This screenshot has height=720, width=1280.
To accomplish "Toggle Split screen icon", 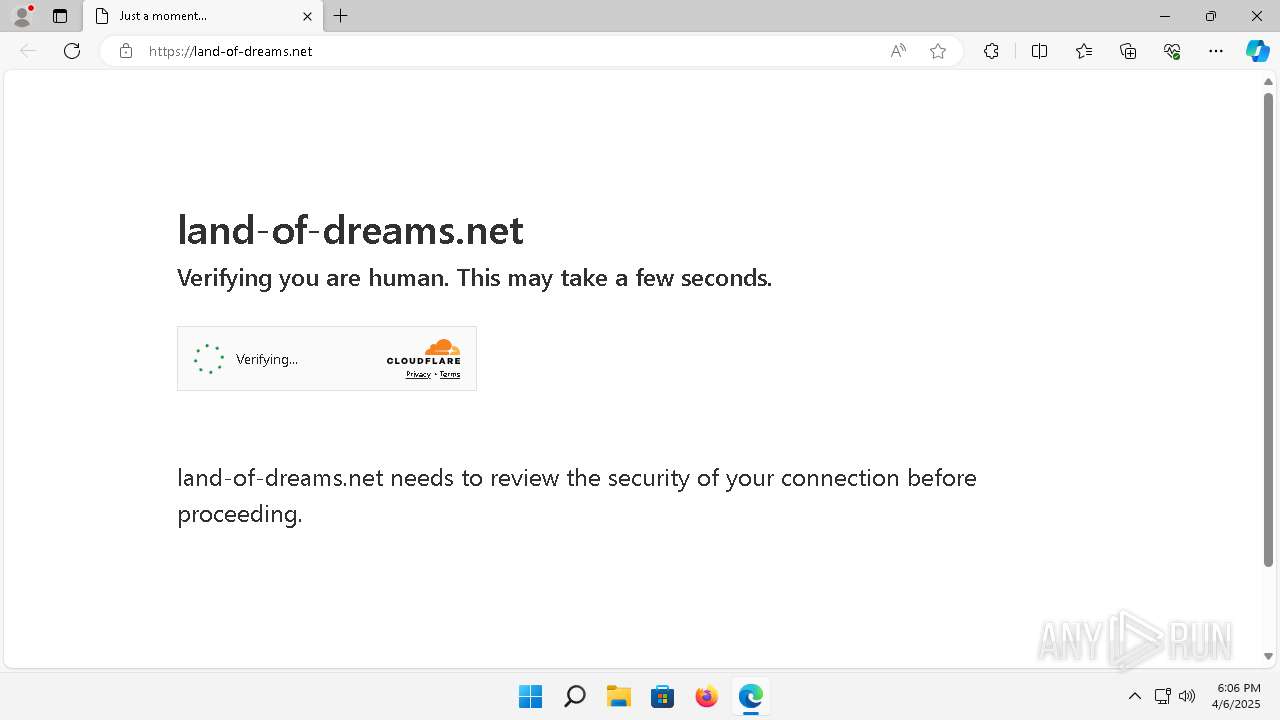I will click(x=1039, y=51).
